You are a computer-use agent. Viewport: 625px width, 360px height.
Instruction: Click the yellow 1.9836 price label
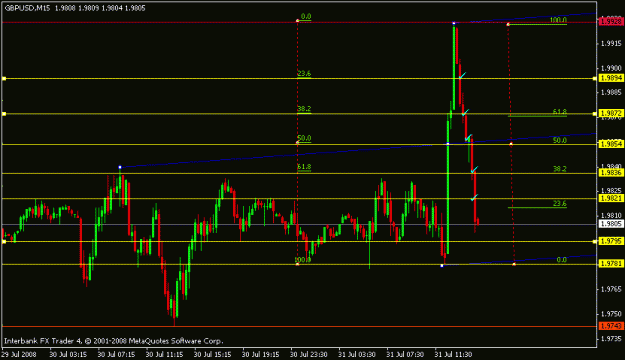[x=611, y=173]
